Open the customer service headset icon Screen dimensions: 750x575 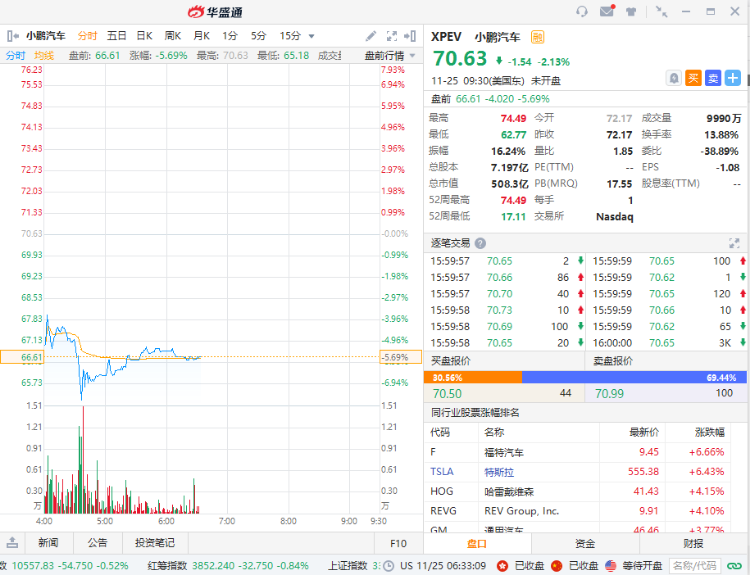click(x=582, y=11)
